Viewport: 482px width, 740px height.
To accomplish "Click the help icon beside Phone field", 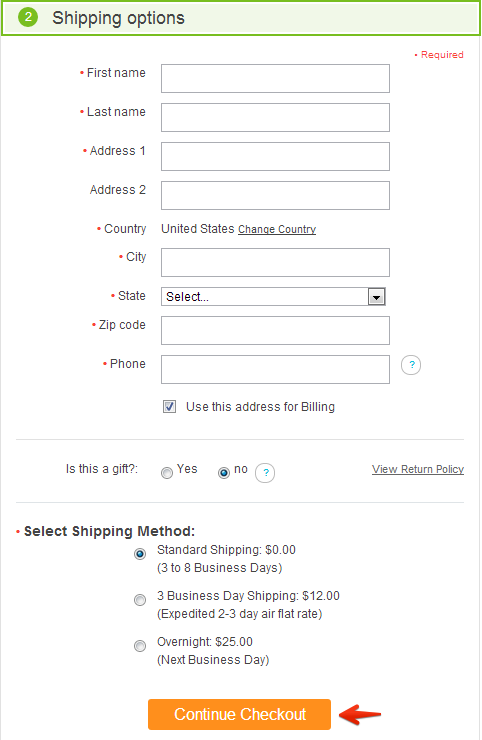I will point(411,365).
